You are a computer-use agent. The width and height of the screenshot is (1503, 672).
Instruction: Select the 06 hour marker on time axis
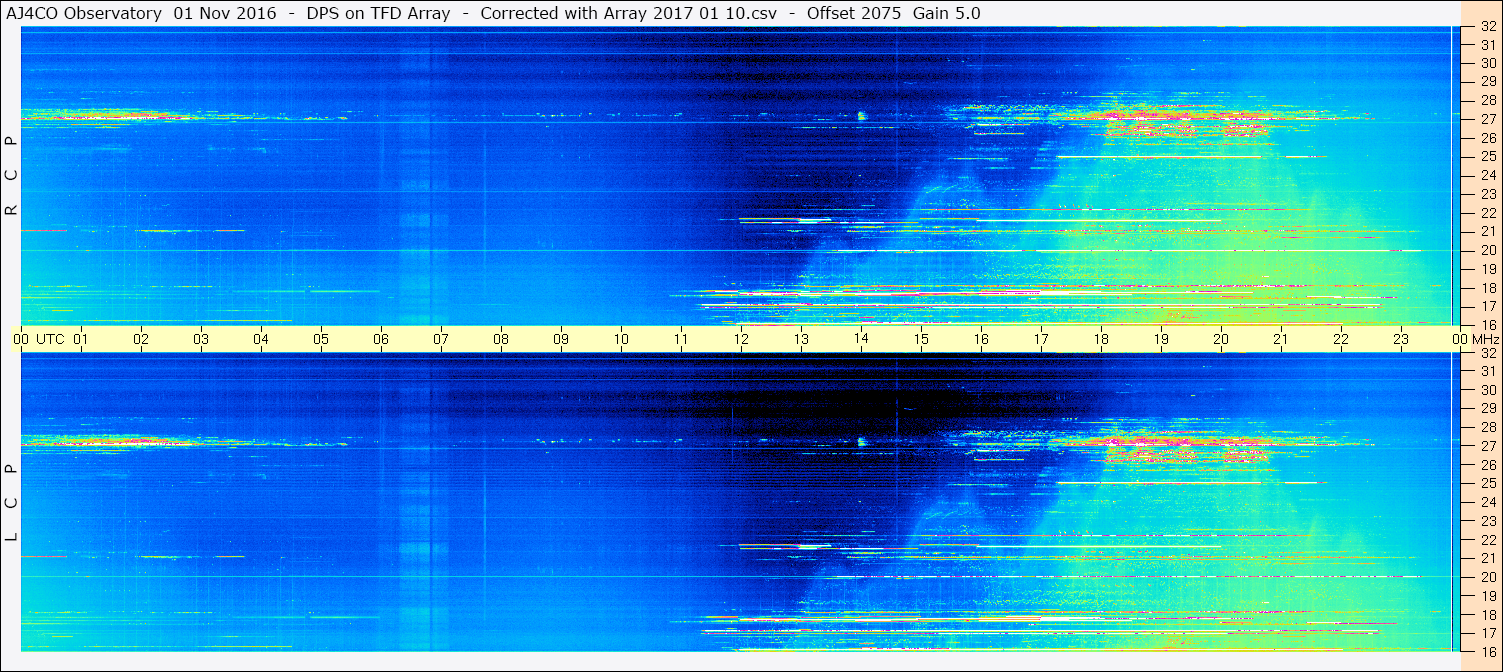[381, 339]
